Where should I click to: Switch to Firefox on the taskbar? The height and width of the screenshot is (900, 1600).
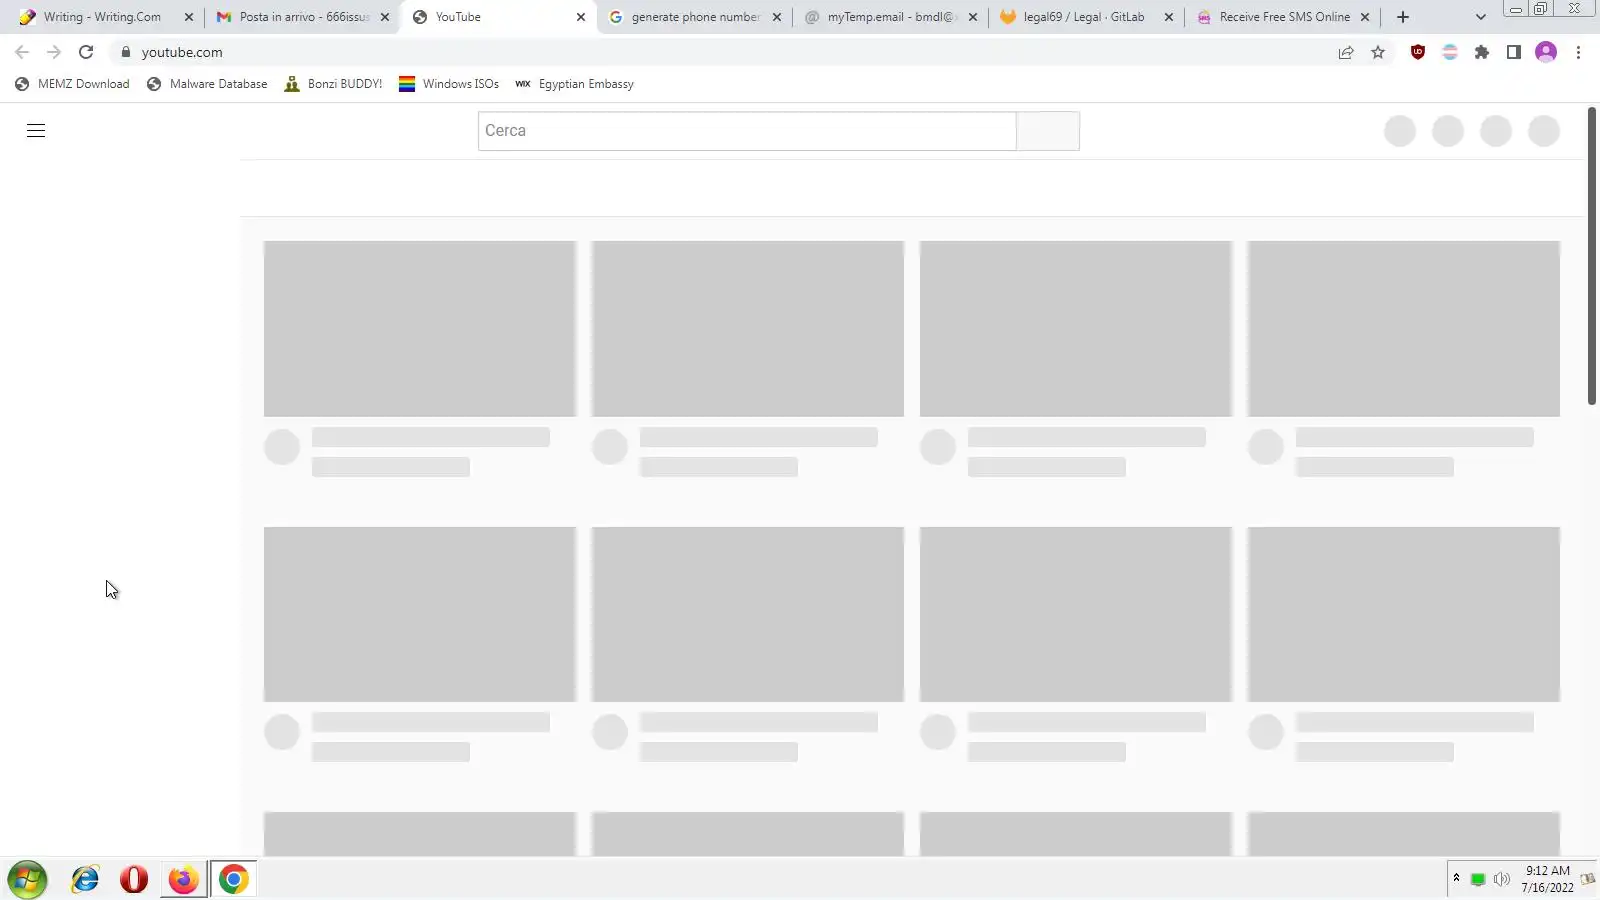point(183,880)
